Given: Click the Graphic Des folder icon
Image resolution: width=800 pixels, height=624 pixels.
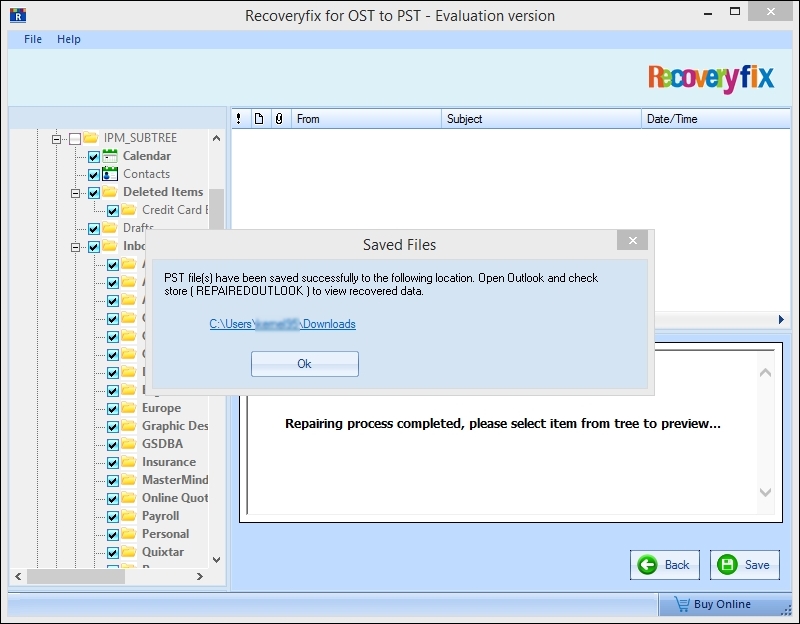Looking at the screenshot, I should pos(129,426).
